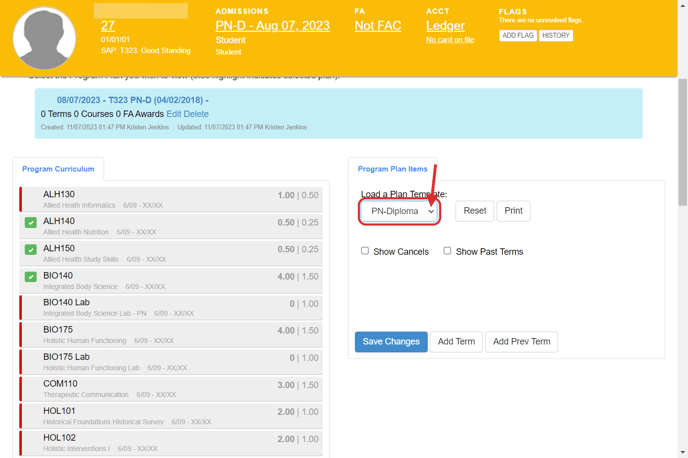Switch to the Program Curriculum tab
Viewport: 688px width, 458px height.
[x=58, y=170]
